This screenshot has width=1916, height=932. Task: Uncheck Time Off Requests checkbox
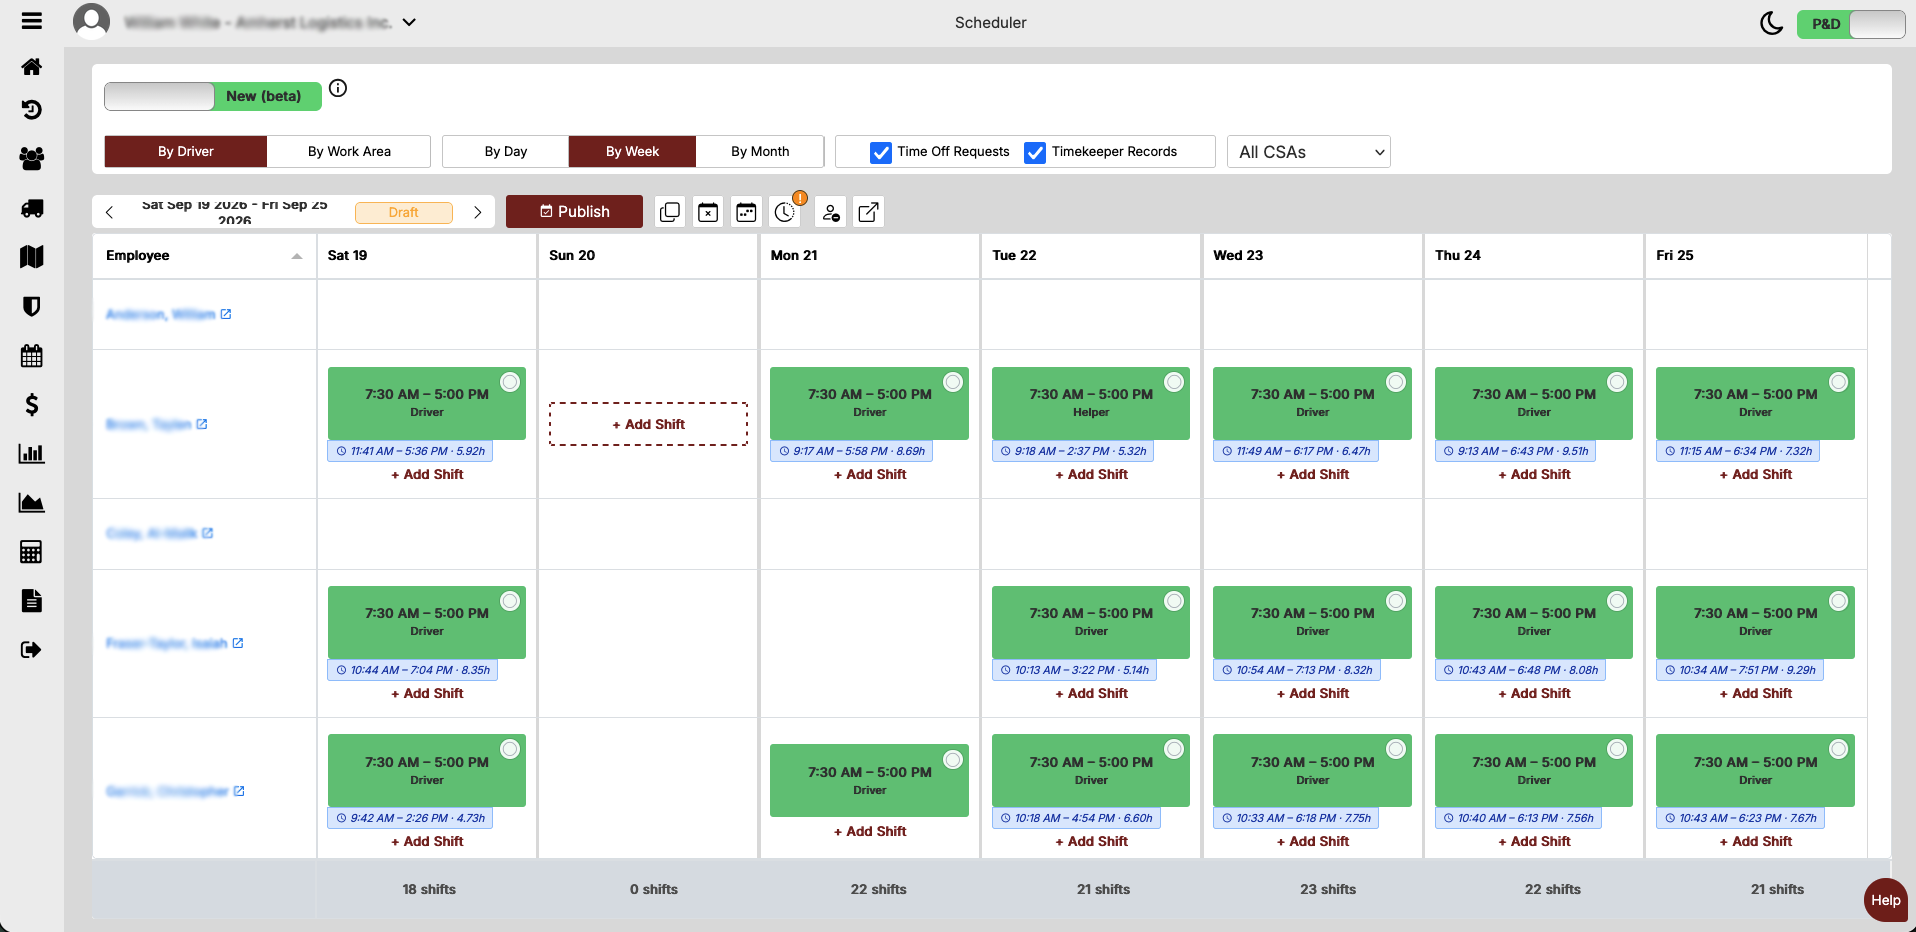point(881,152)
